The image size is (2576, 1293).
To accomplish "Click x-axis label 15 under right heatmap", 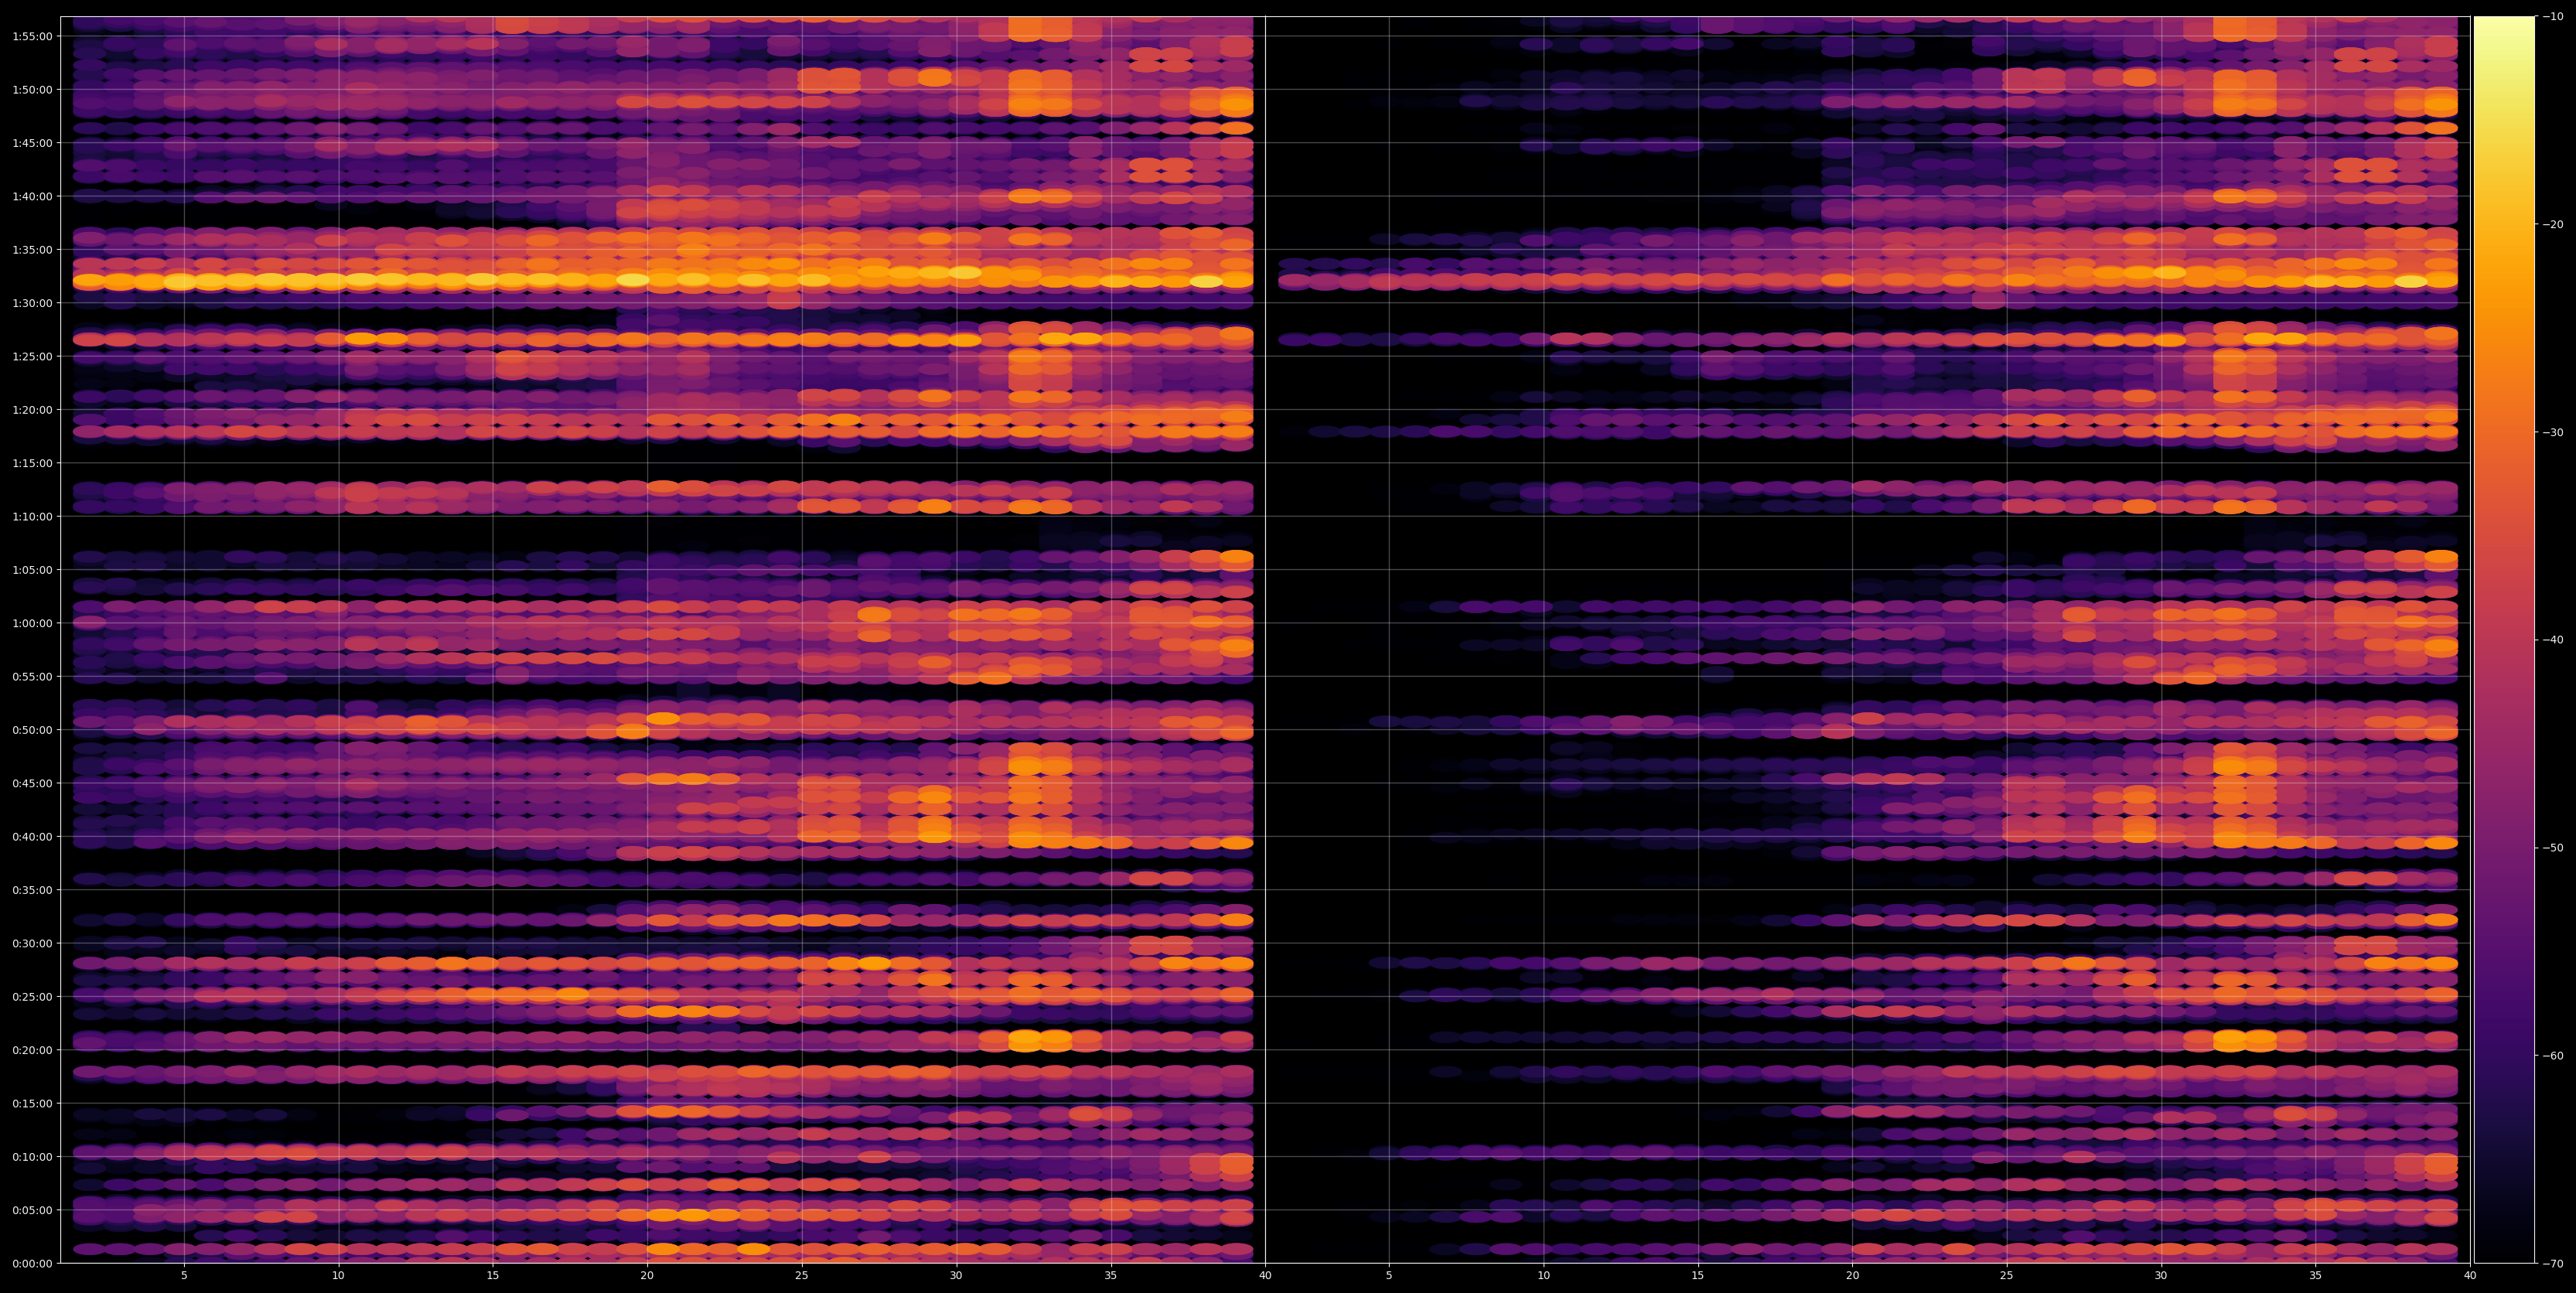I will [x=1698, y=1275].
